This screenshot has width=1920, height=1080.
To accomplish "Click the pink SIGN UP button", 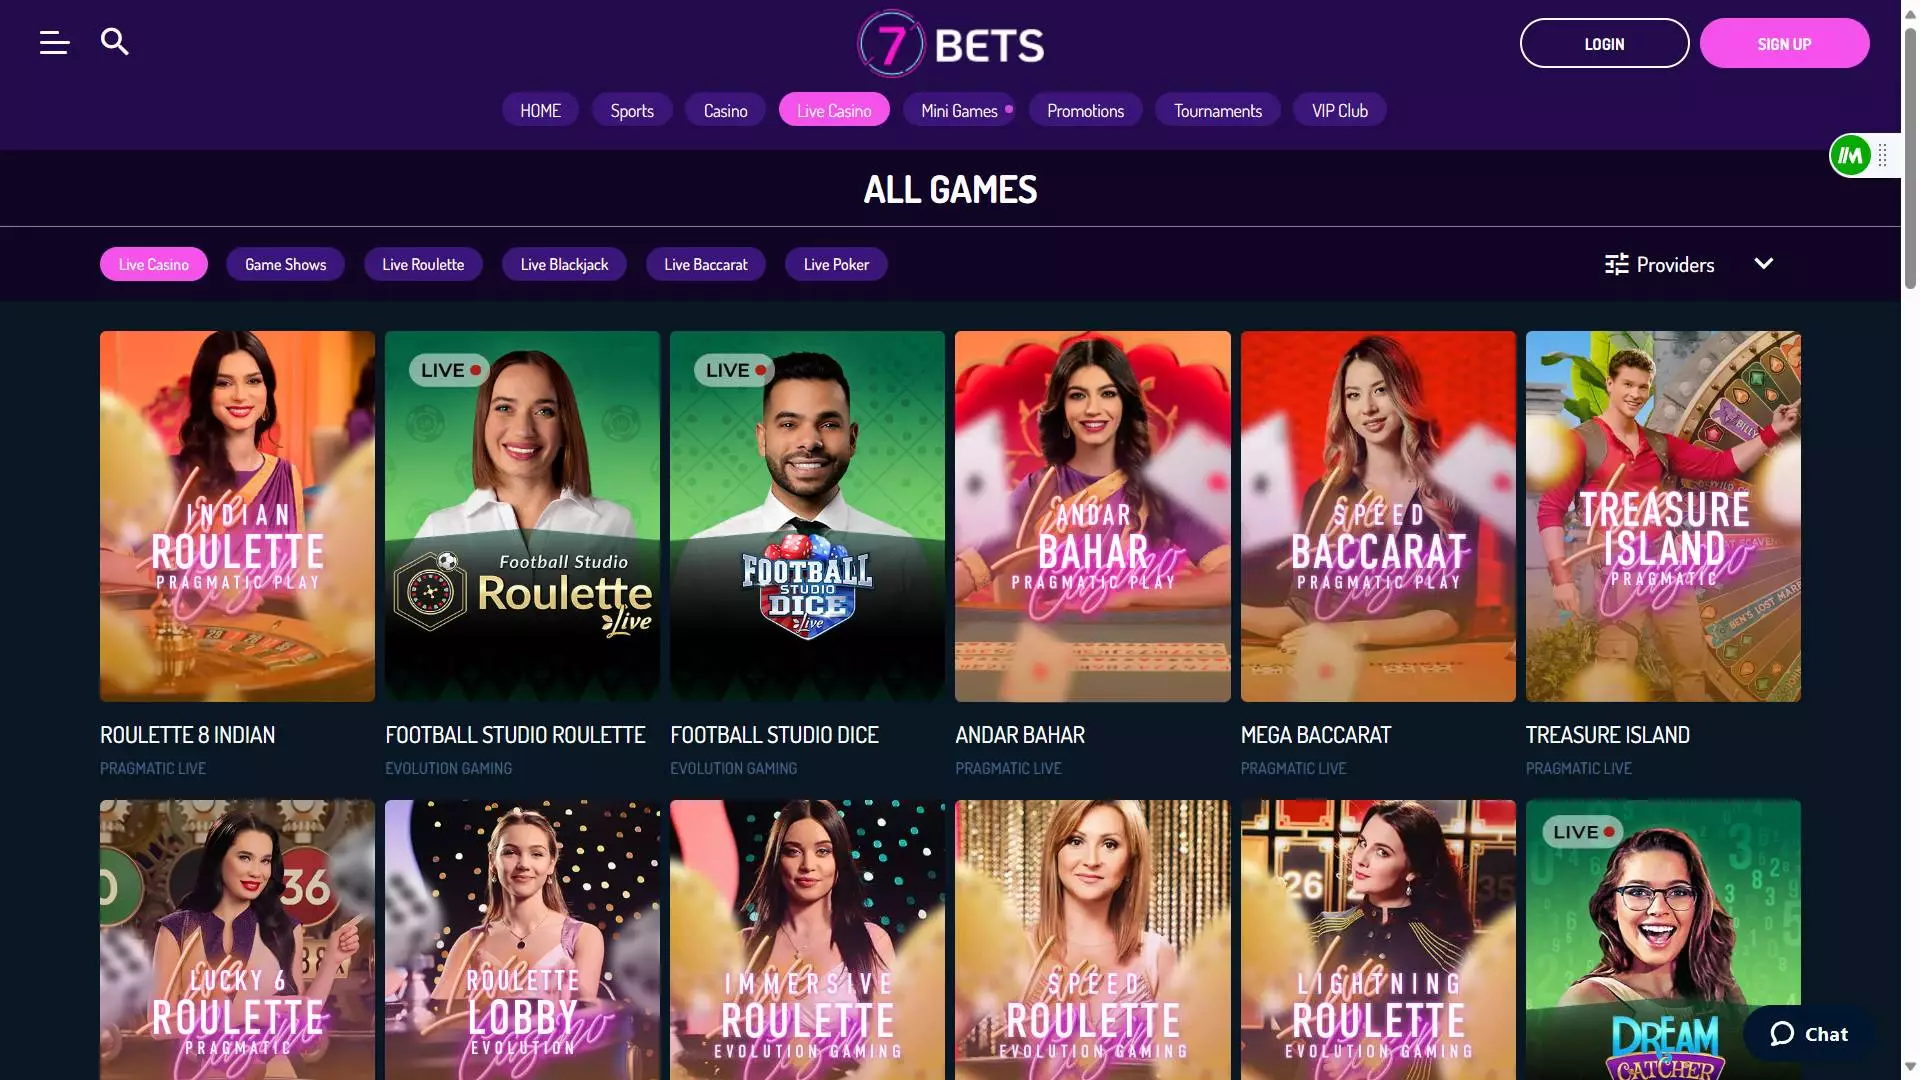I will tap(1784, 43).
